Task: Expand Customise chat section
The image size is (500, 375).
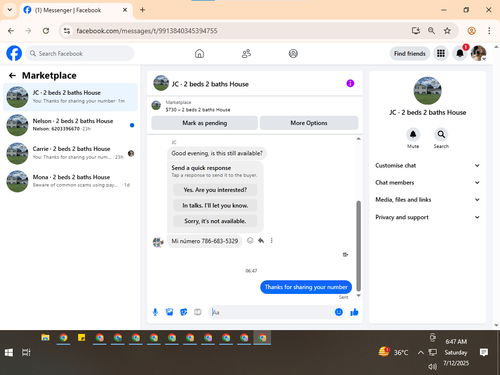Action: point(428,165)
